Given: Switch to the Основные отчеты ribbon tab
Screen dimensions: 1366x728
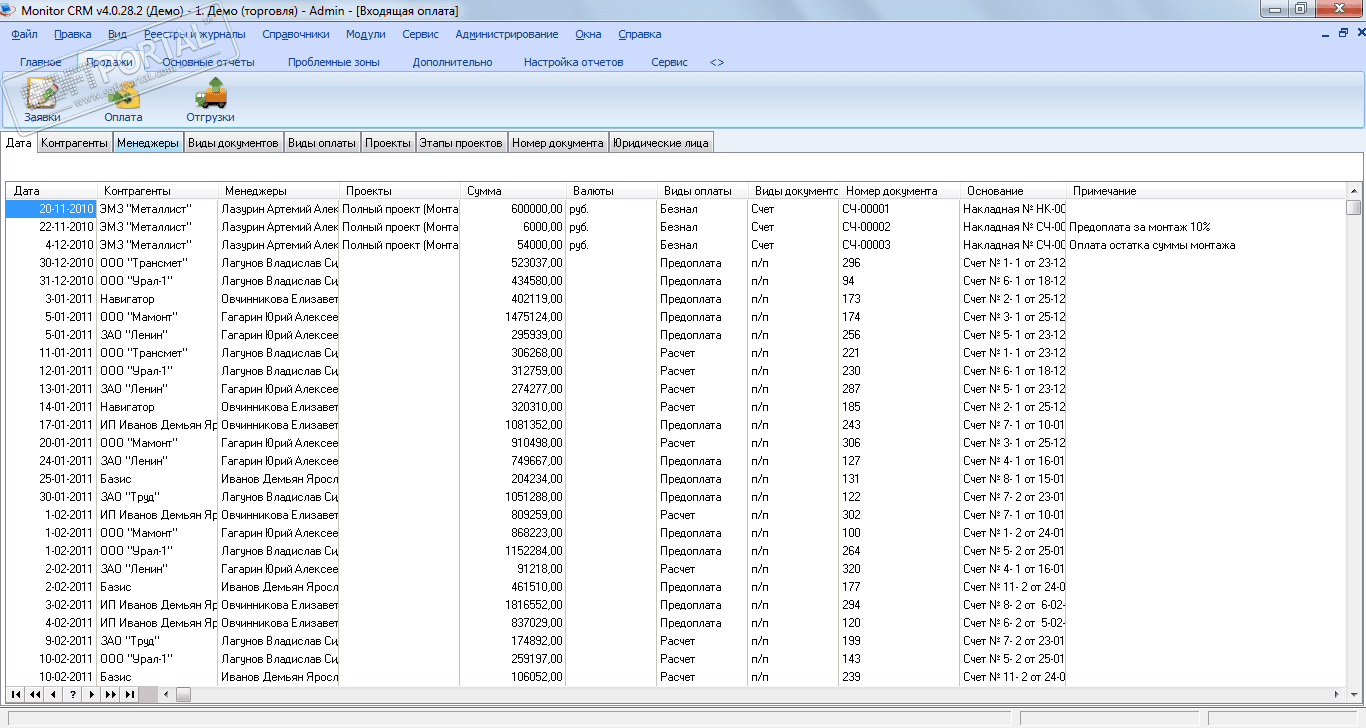Looking at the screenshot, I should pos(208,62).
